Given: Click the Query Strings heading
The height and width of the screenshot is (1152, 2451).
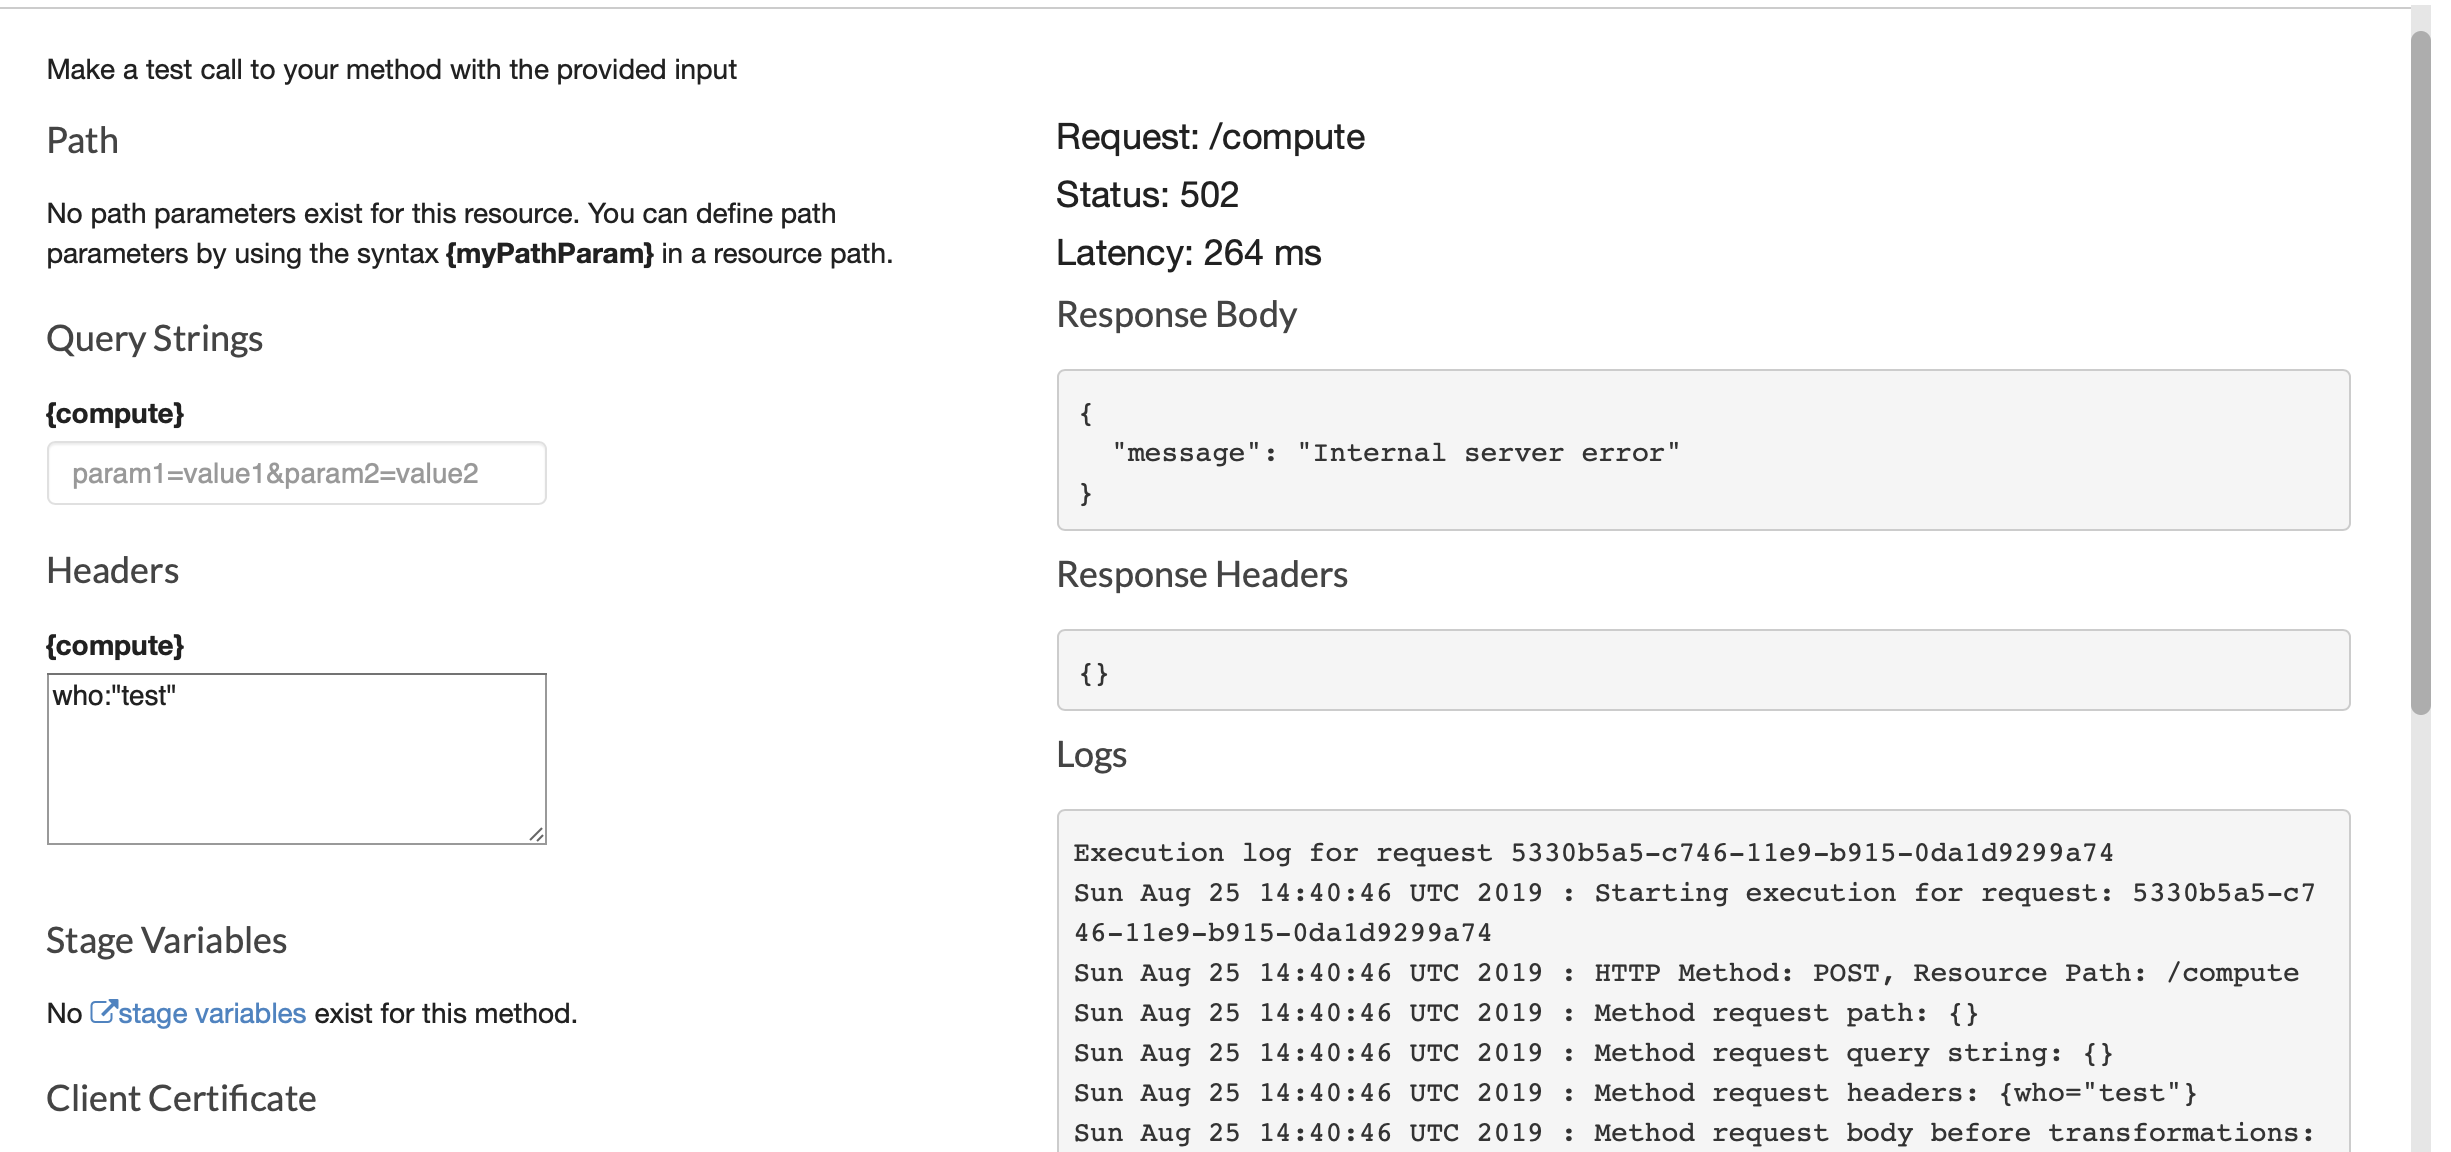Looking at the screenshot, I should (x=154, y=338).
